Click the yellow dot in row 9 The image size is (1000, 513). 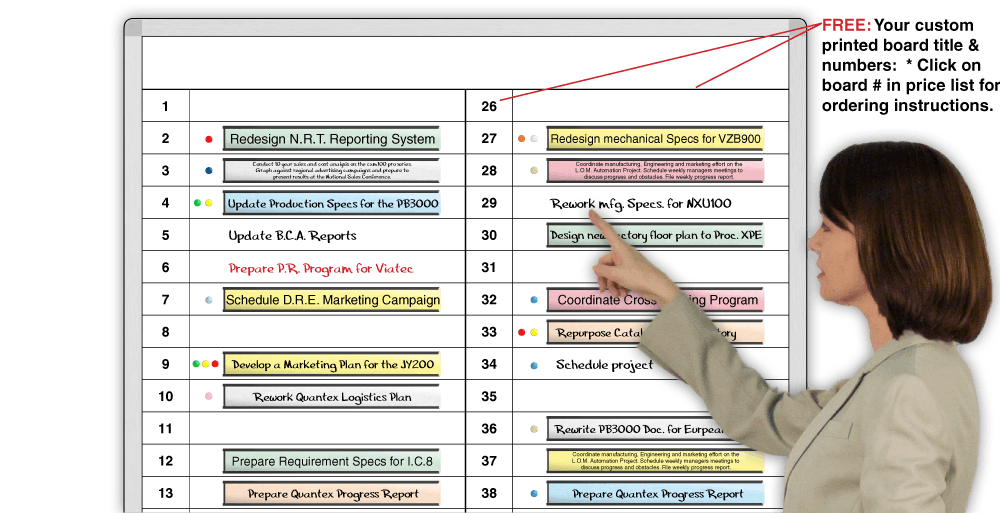click(206, 364)
